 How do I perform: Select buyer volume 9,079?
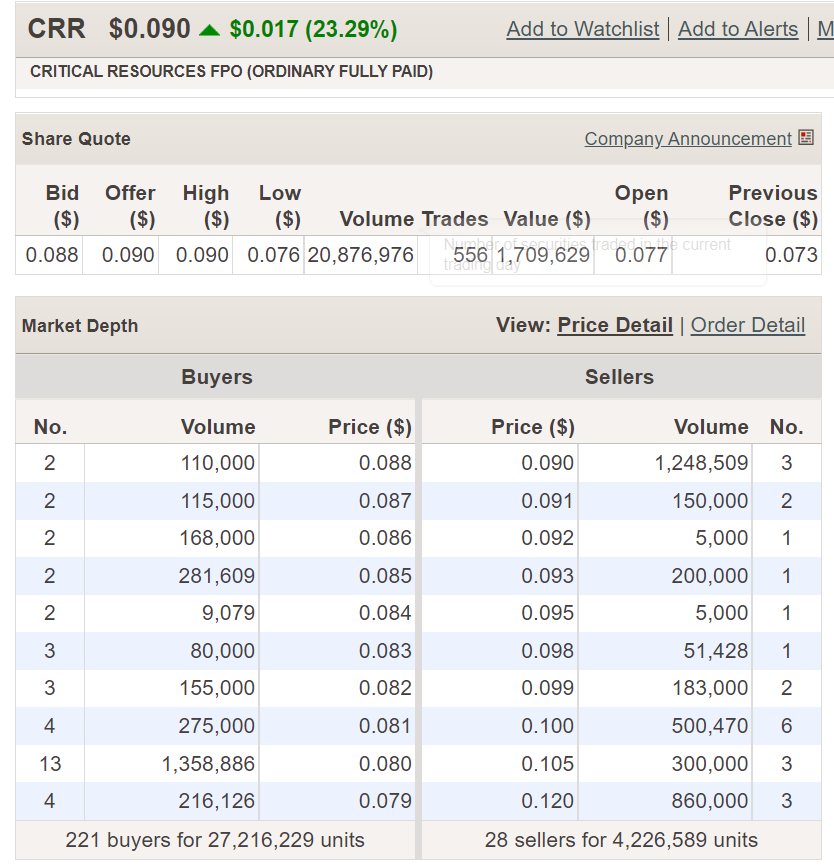point(228,613)
